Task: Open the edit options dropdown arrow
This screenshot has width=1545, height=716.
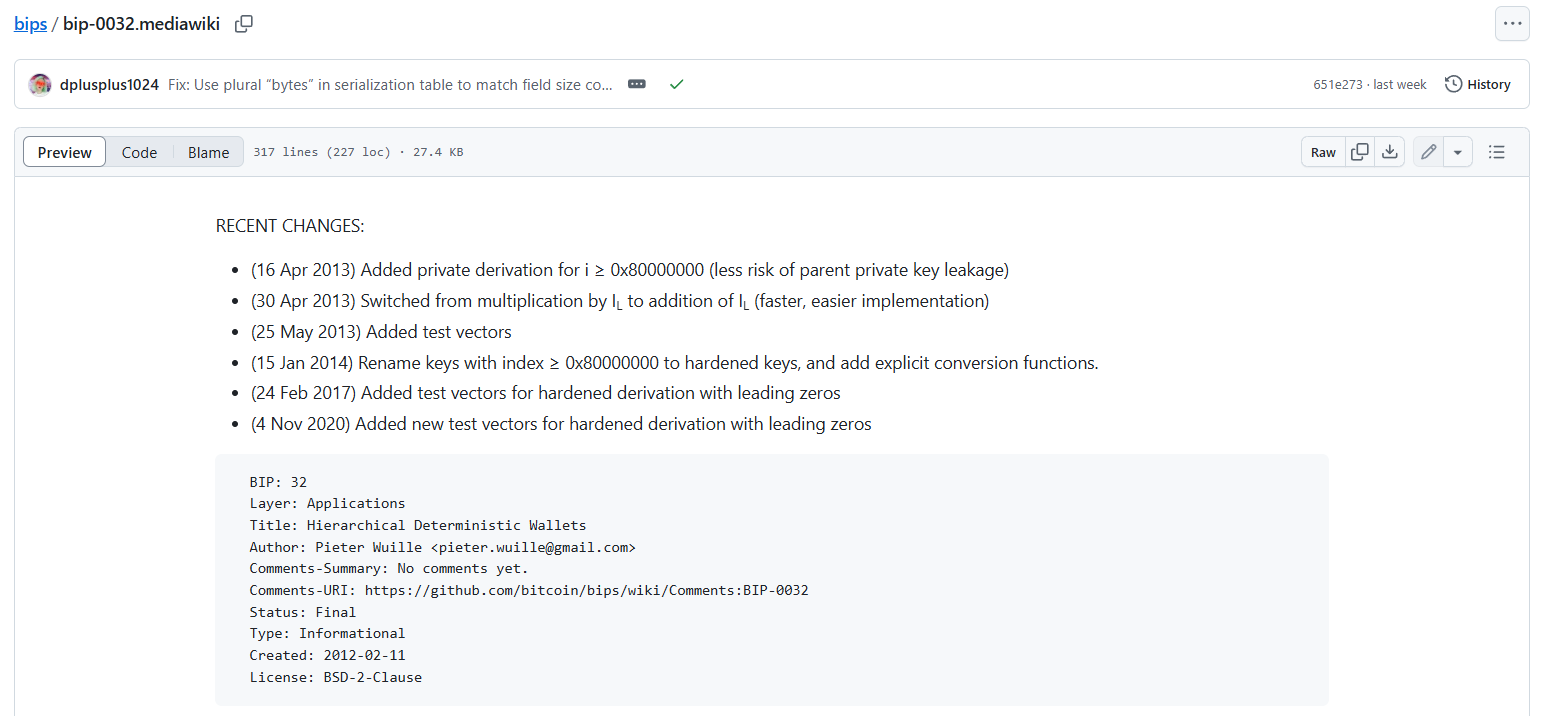Action: tap(1457, 152)
